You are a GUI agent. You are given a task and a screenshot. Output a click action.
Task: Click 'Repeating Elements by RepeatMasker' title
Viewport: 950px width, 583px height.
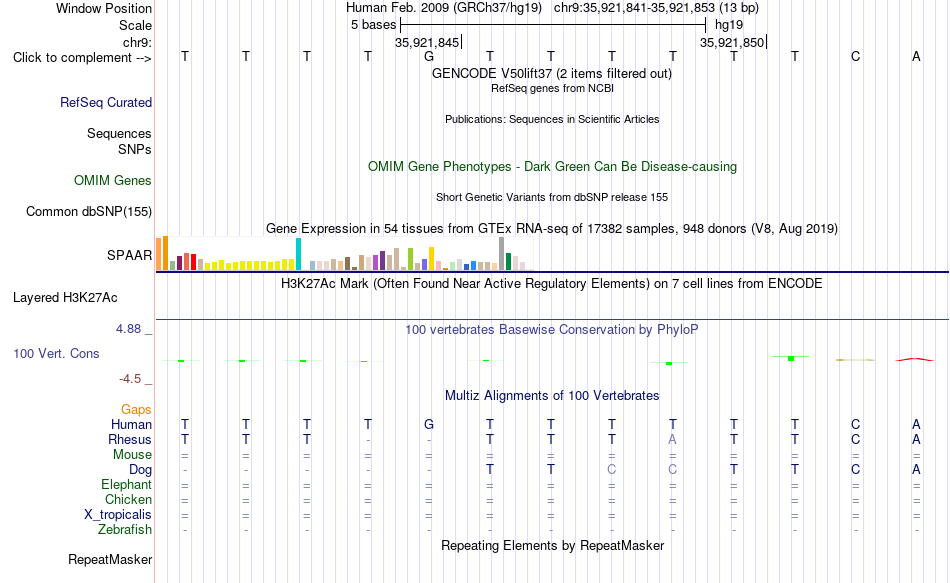pyautogui.click(x=553, y=545)
